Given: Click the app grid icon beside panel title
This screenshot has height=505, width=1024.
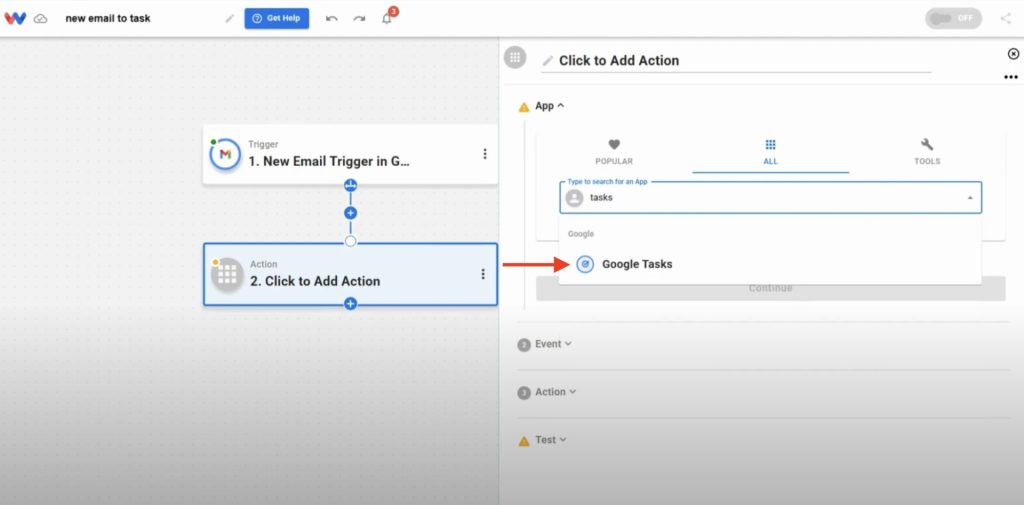Looking at the screenshot, I should 515,57.
